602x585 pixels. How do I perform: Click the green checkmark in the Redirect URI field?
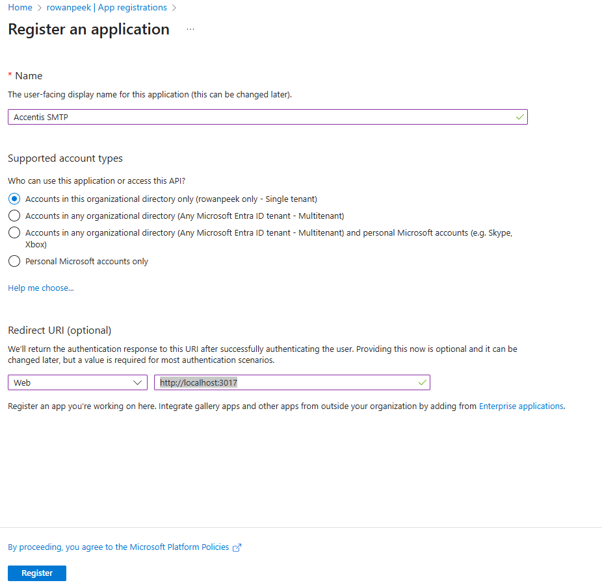pos(422,383)
